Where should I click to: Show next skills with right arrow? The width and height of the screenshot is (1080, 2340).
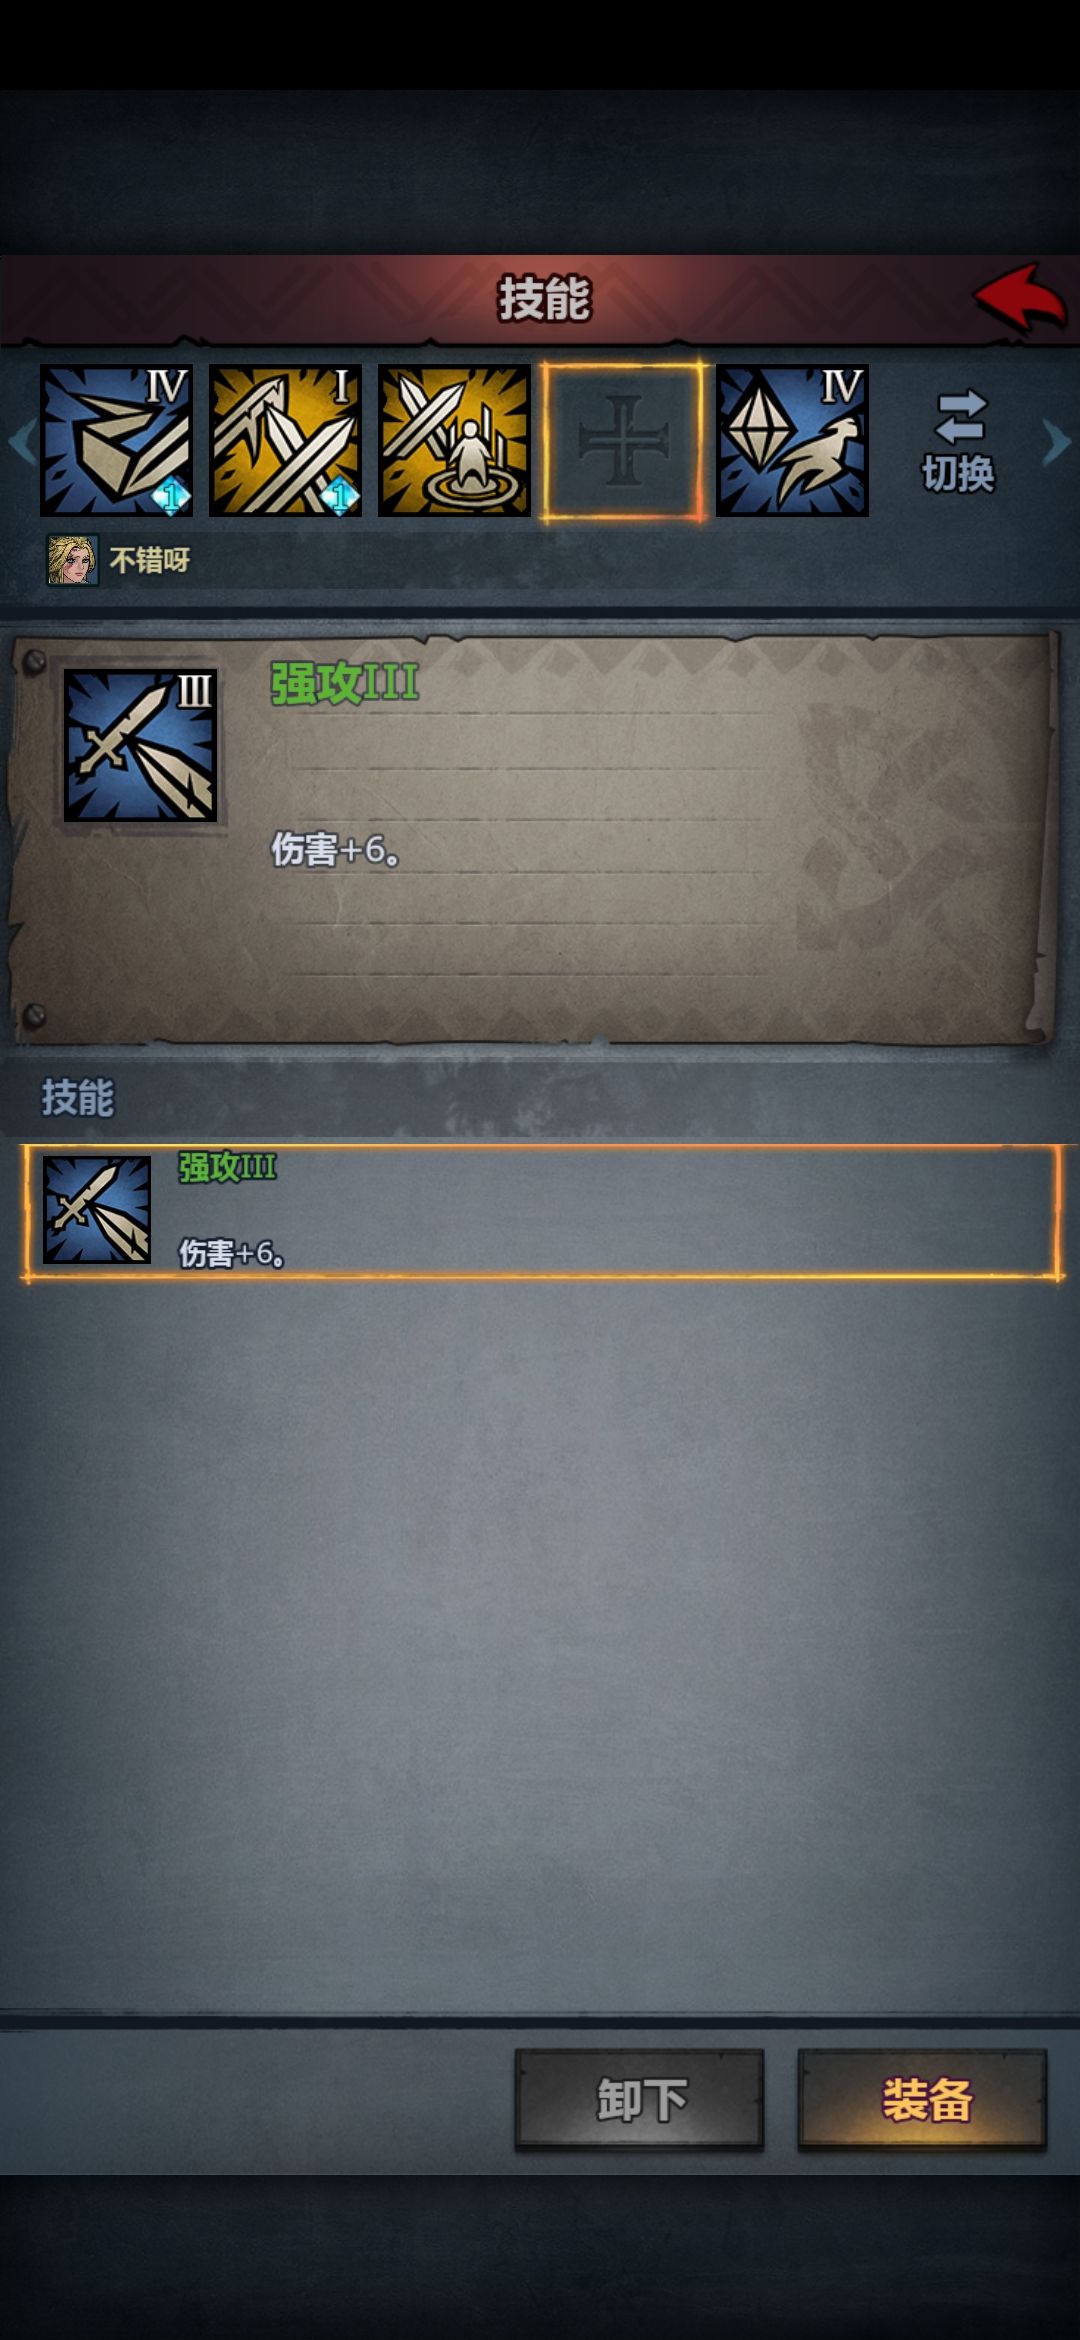[x=1056, y=441]
